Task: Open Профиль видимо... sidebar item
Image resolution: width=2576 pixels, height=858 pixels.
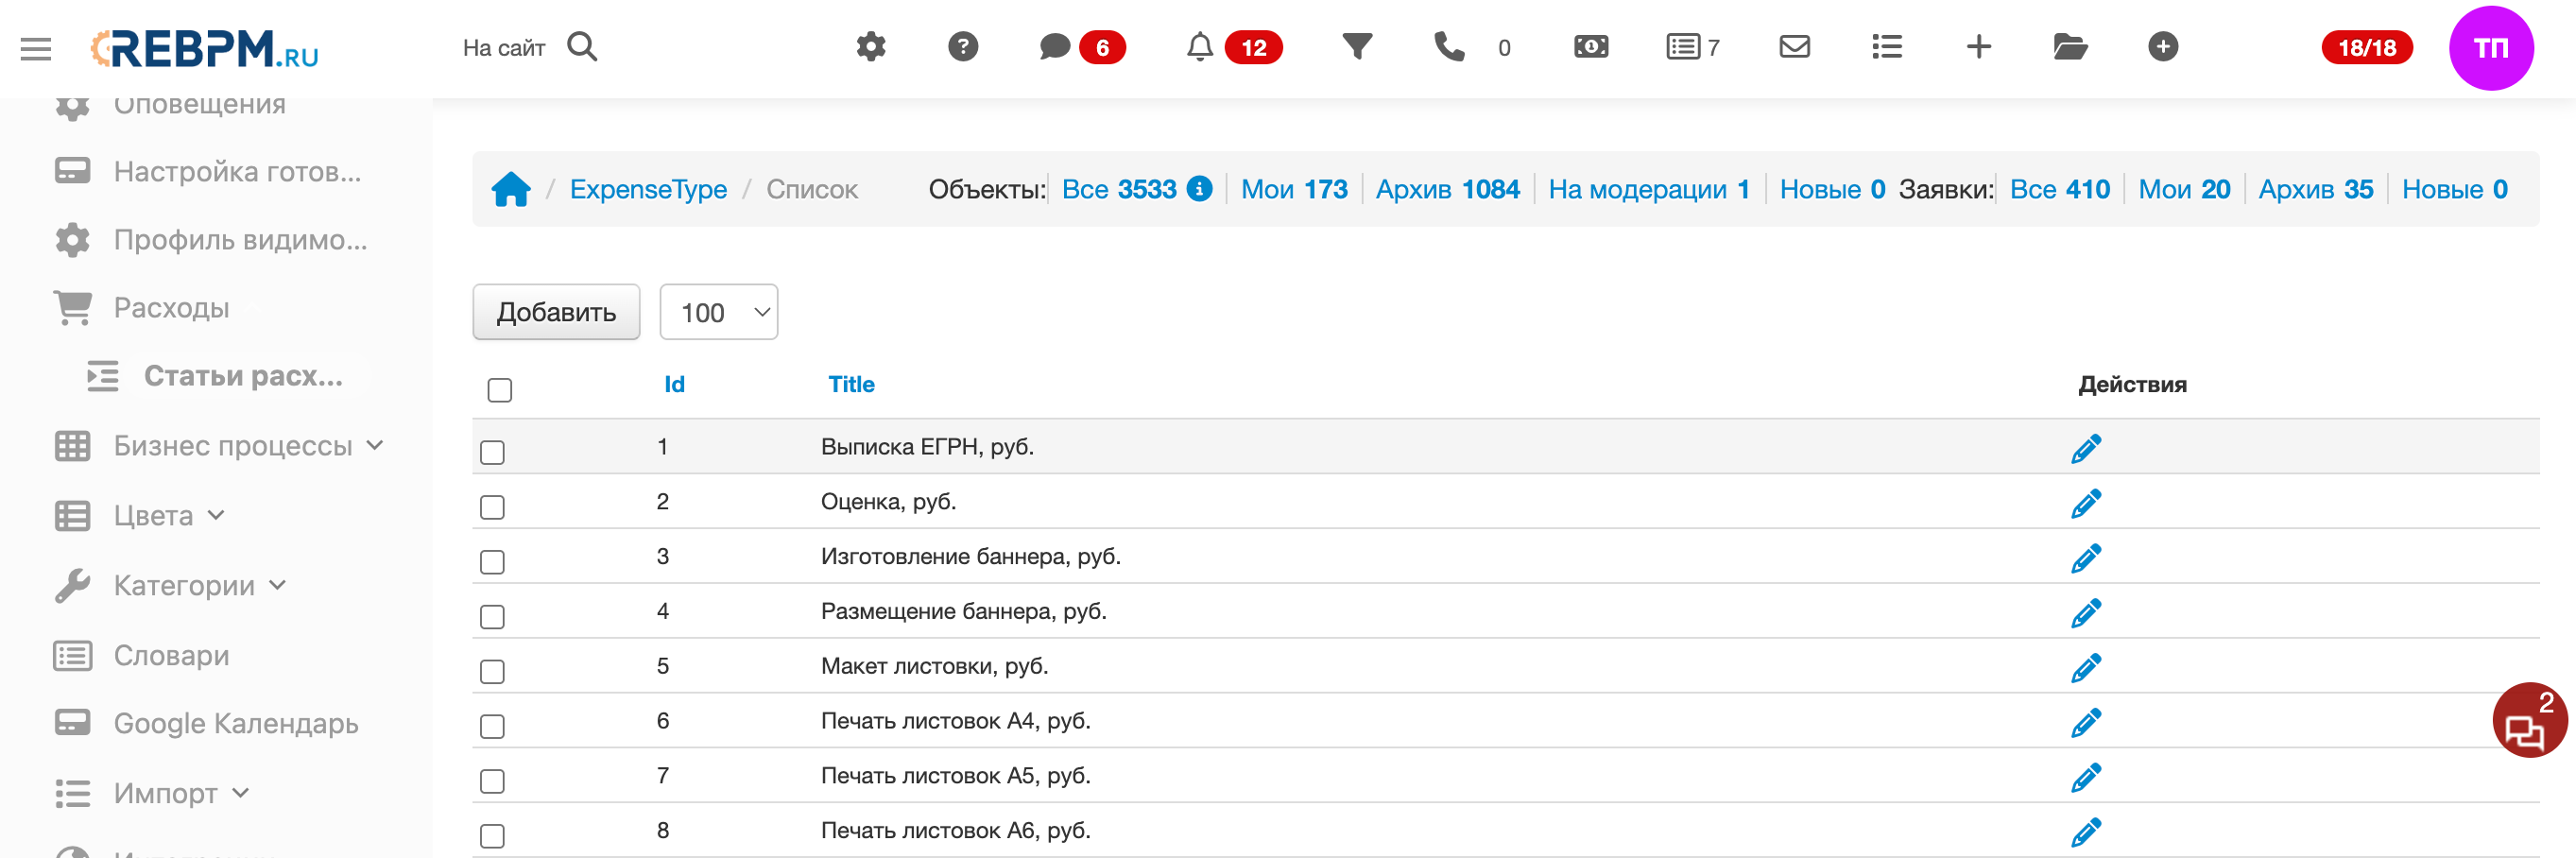Action: [x=212, y=239]
